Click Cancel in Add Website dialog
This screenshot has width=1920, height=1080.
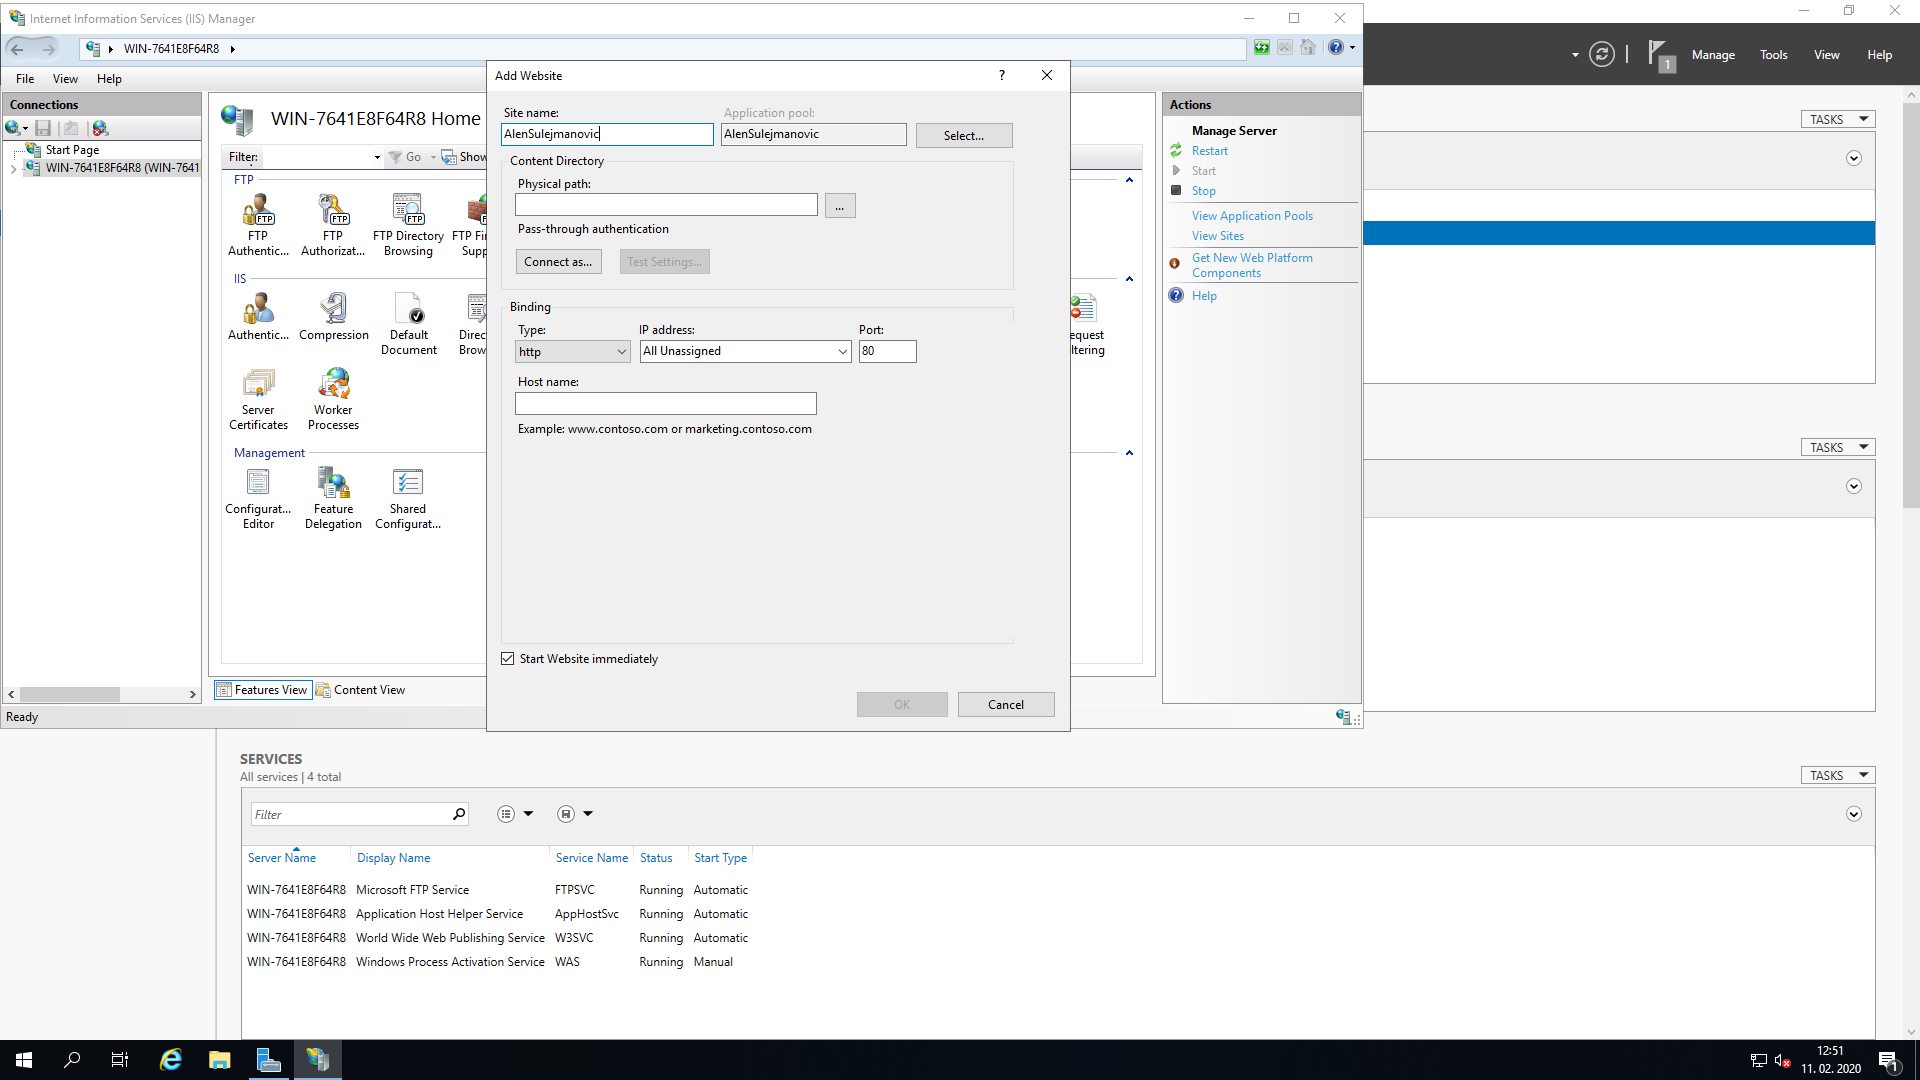pos(1006,705)
